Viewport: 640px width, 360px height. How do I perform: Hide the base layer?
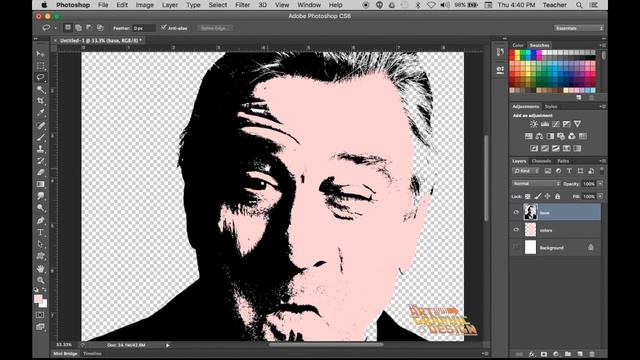coord(516,212)
